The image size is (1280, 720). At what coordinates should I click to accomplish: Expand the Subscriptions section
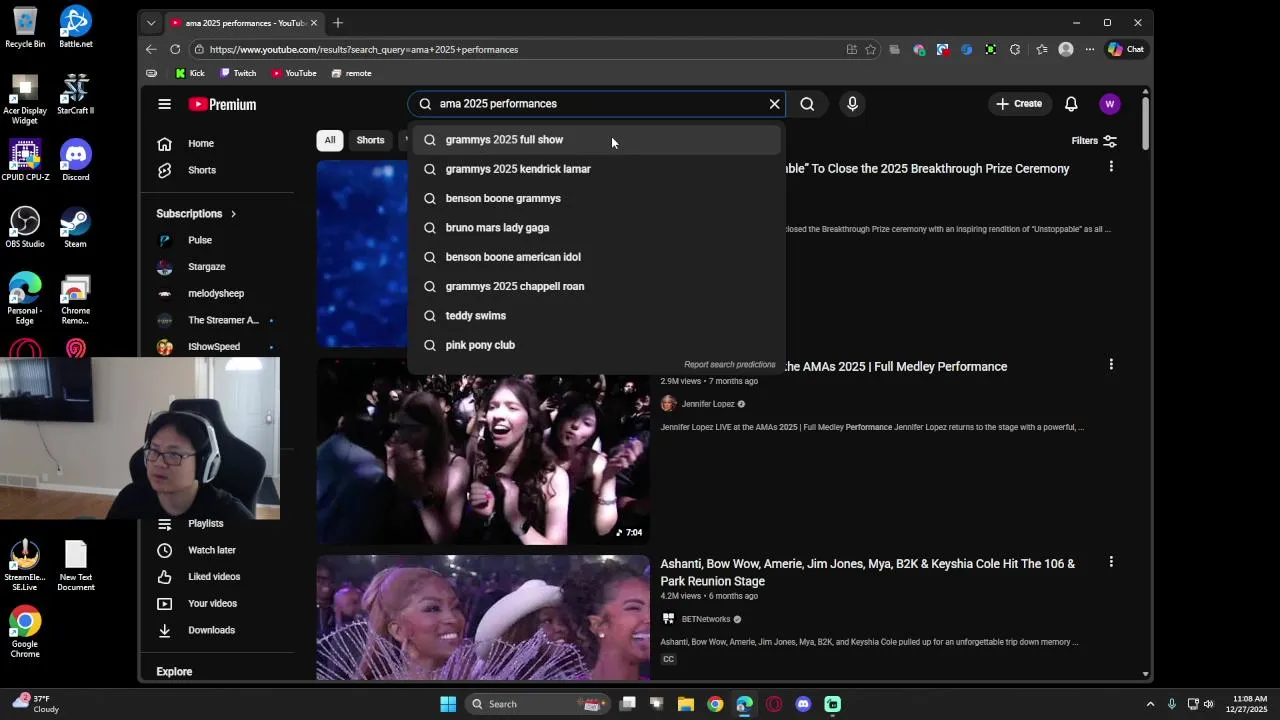point(197,214)
